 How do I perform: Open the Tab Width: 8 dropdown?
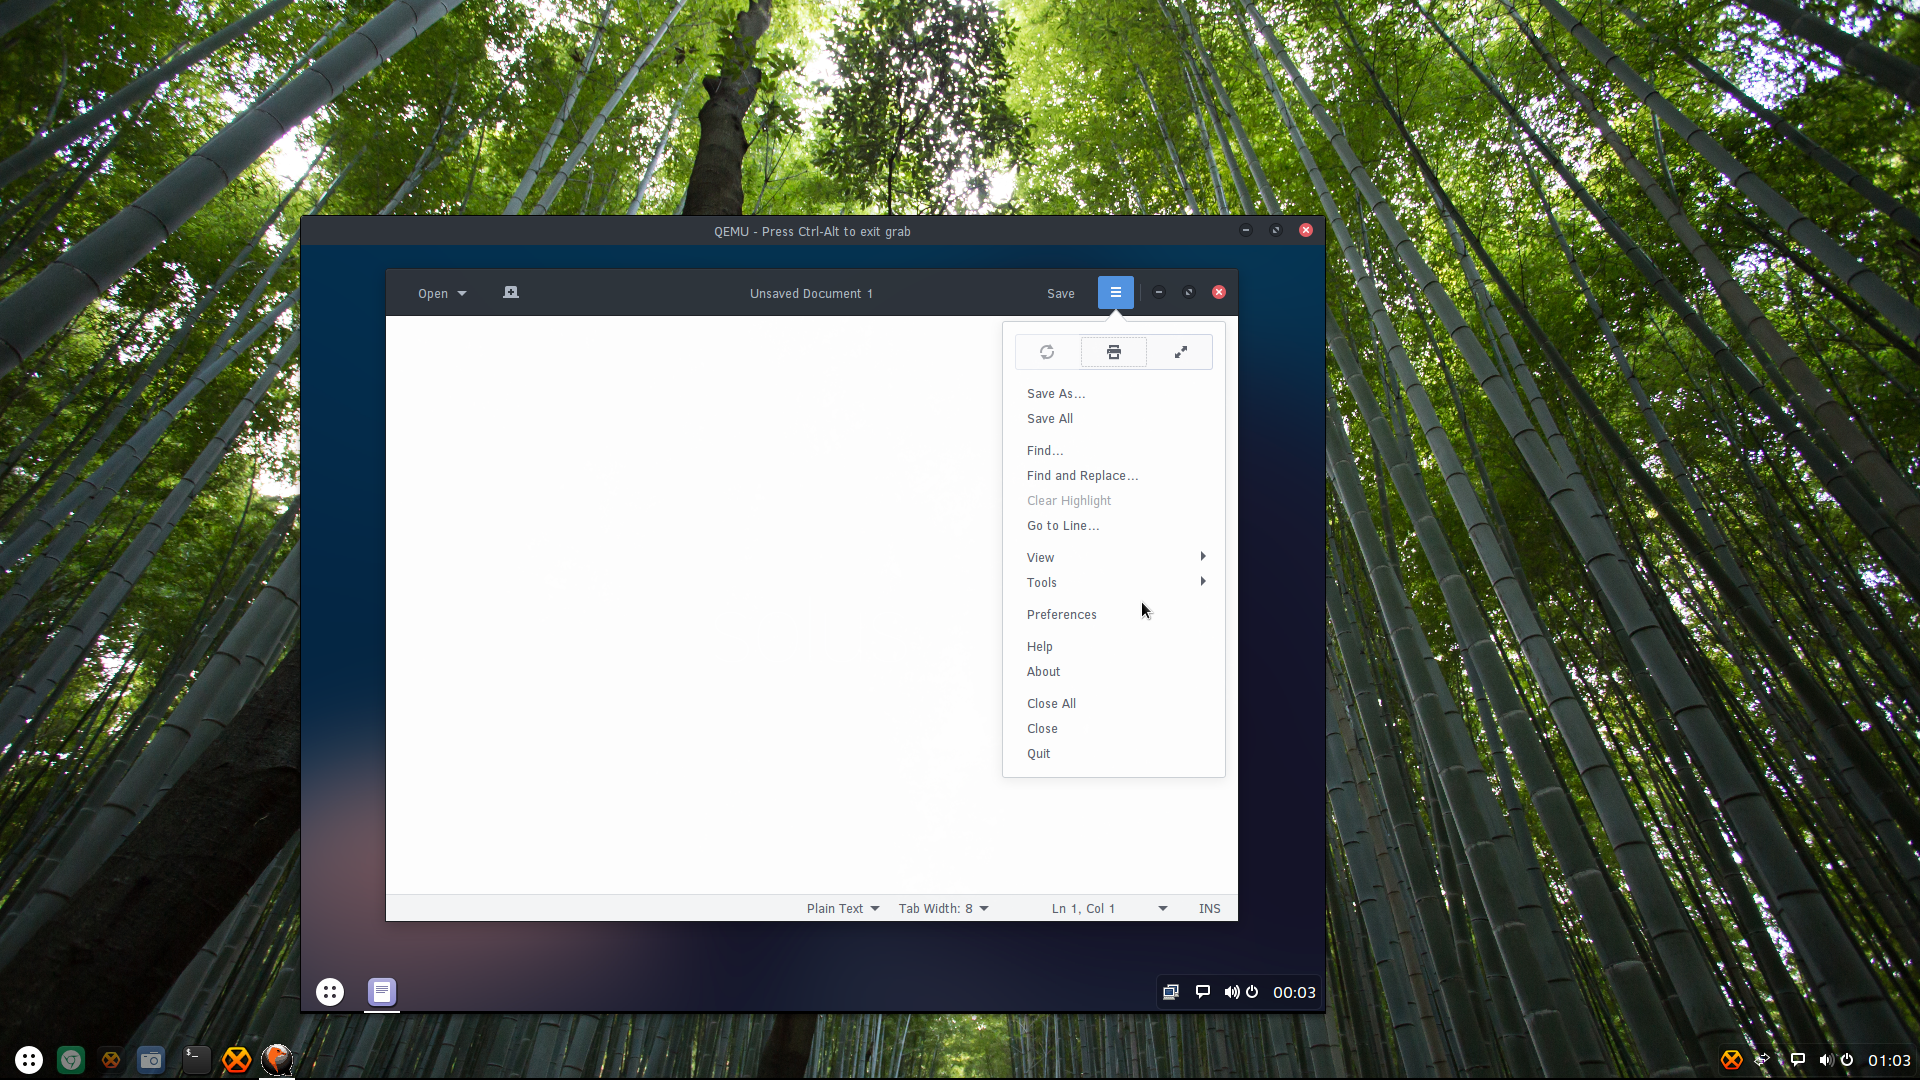(x=943, y=909)
